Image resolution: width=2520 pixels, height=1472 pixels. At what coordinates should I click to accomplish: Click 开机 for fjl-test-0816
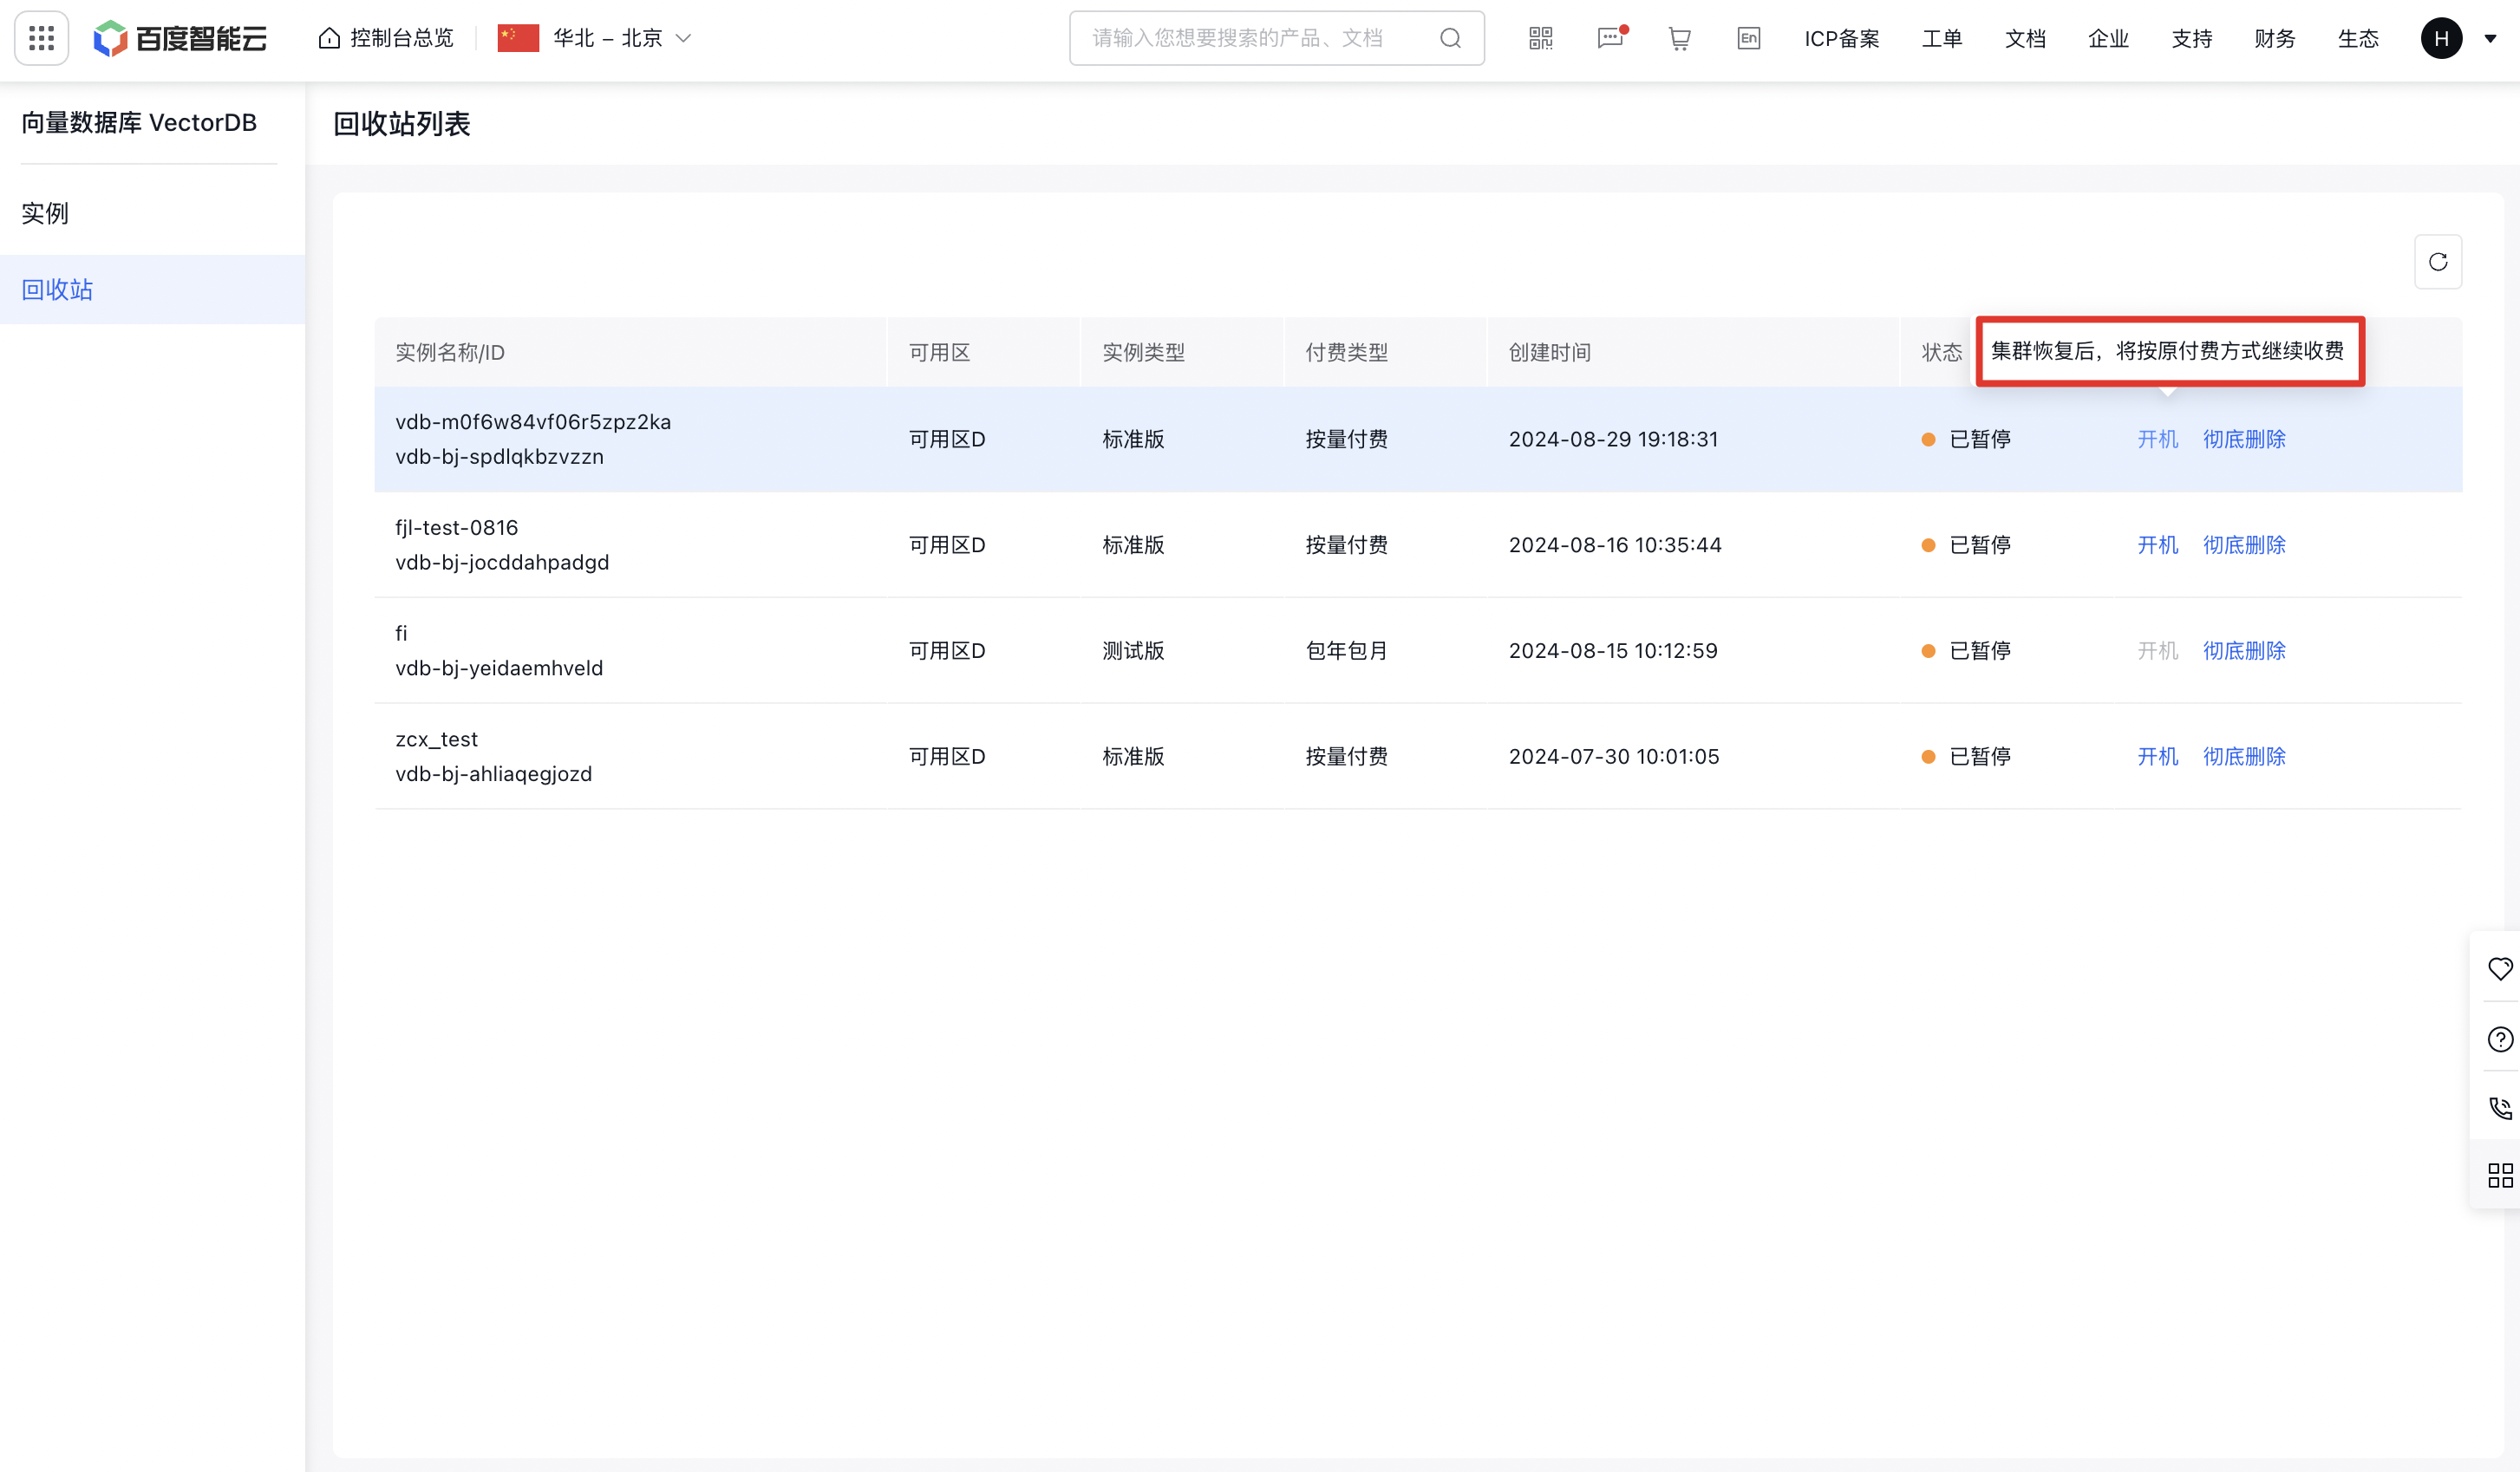pos(2157,545)
